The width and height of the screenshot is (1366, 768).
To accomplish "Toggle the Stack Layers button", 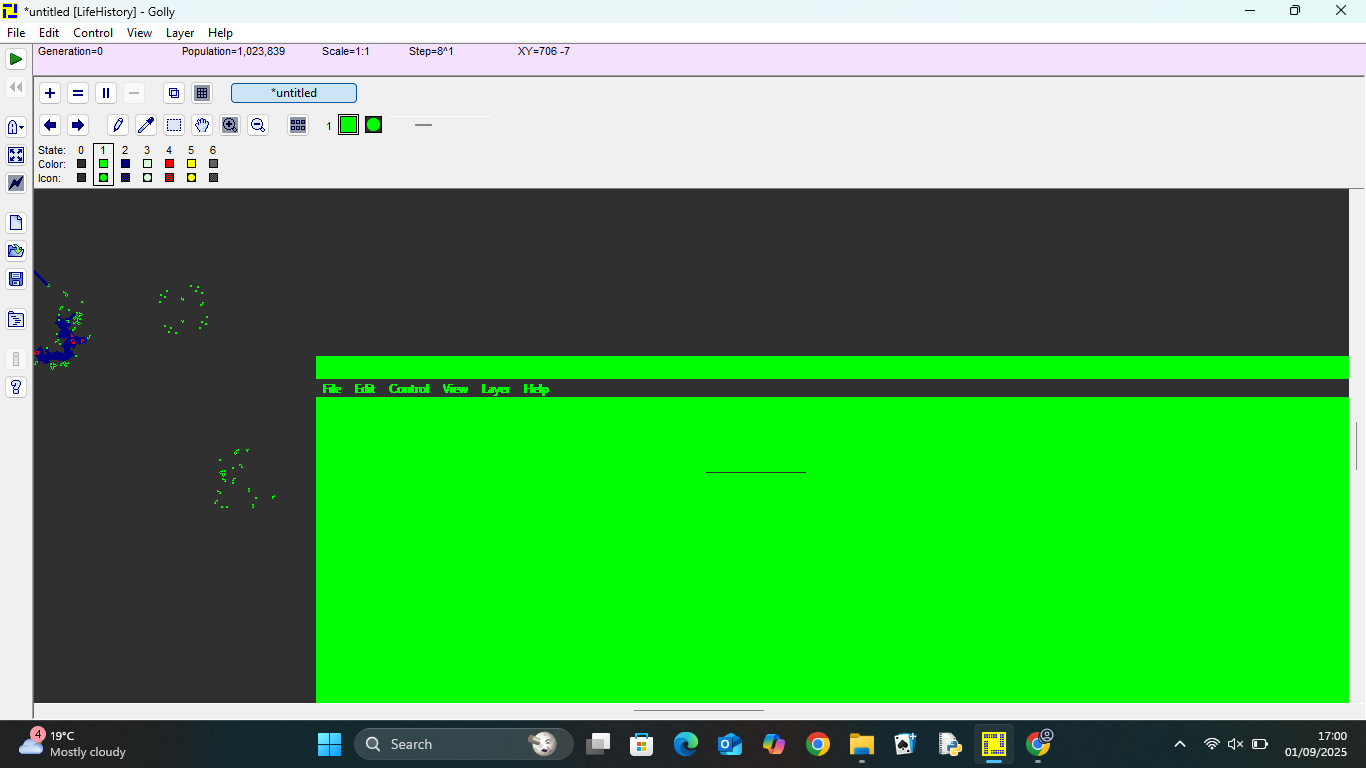I will pos(174,93).
